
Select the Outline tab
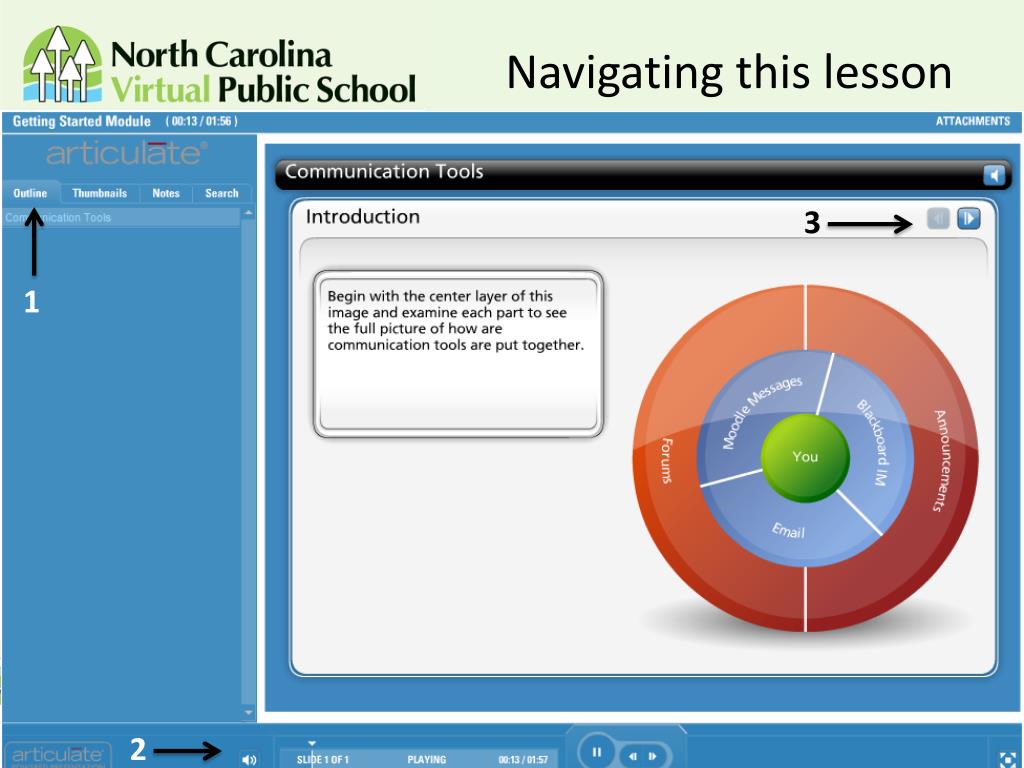[31, 193]
